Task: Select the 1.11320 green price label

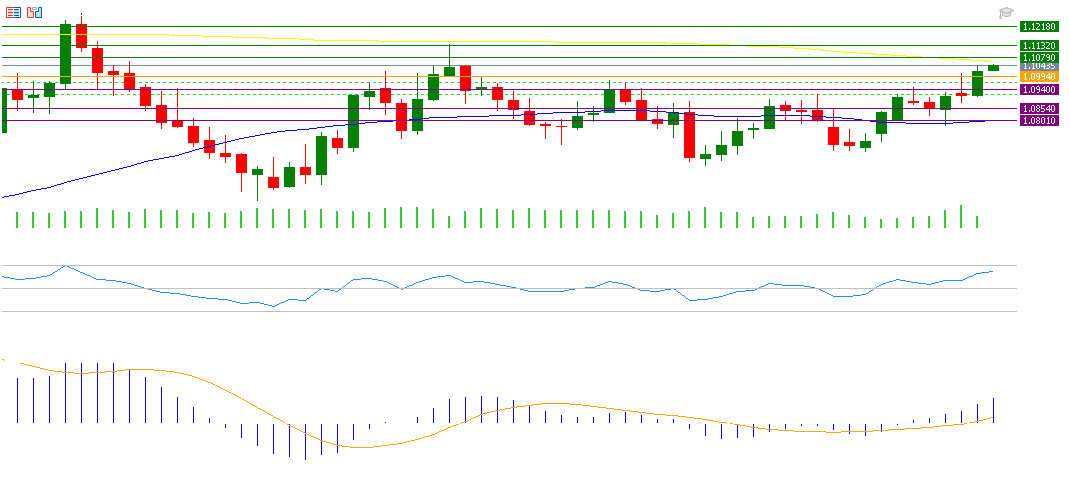Action: (x=1040, y=45)
